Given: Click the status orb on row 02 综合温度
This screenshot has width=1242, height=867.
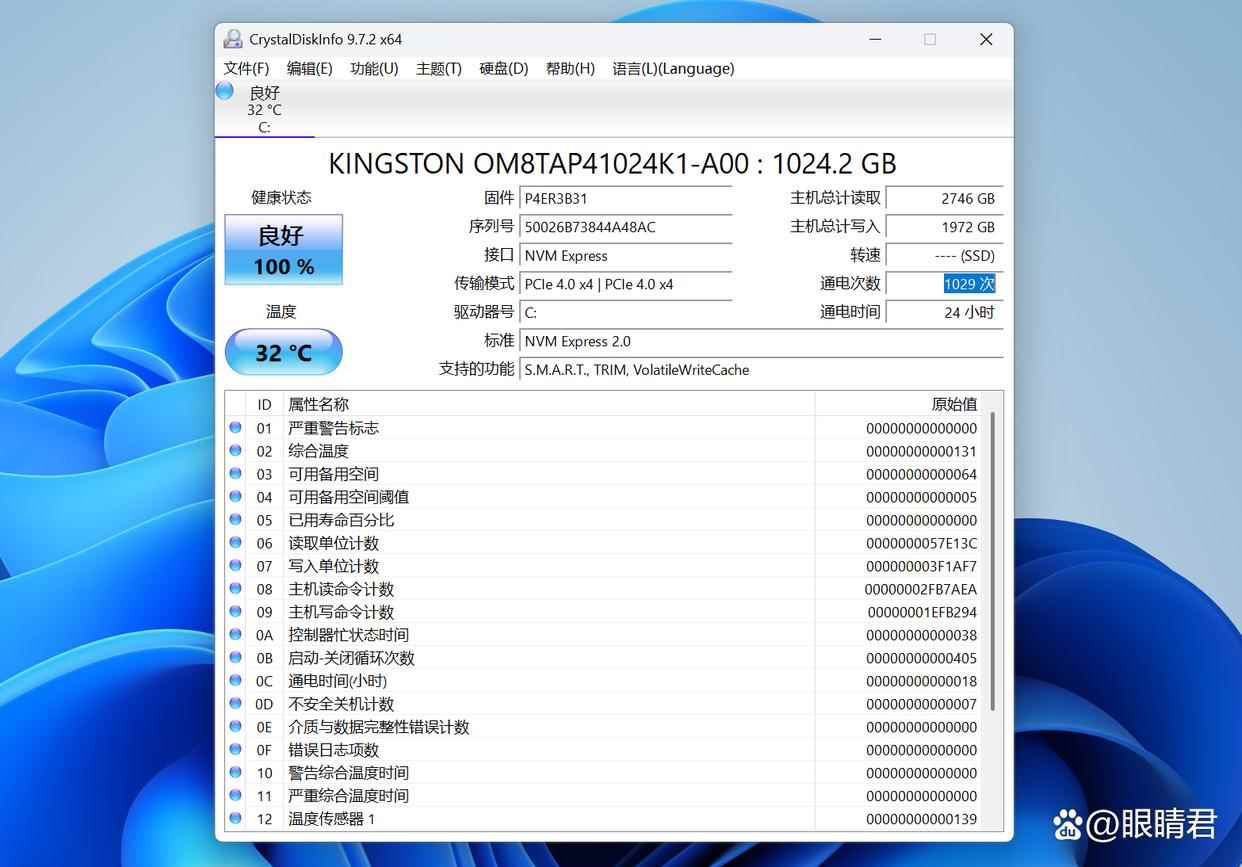Looking at the screenshot, I should pos(235,450).
